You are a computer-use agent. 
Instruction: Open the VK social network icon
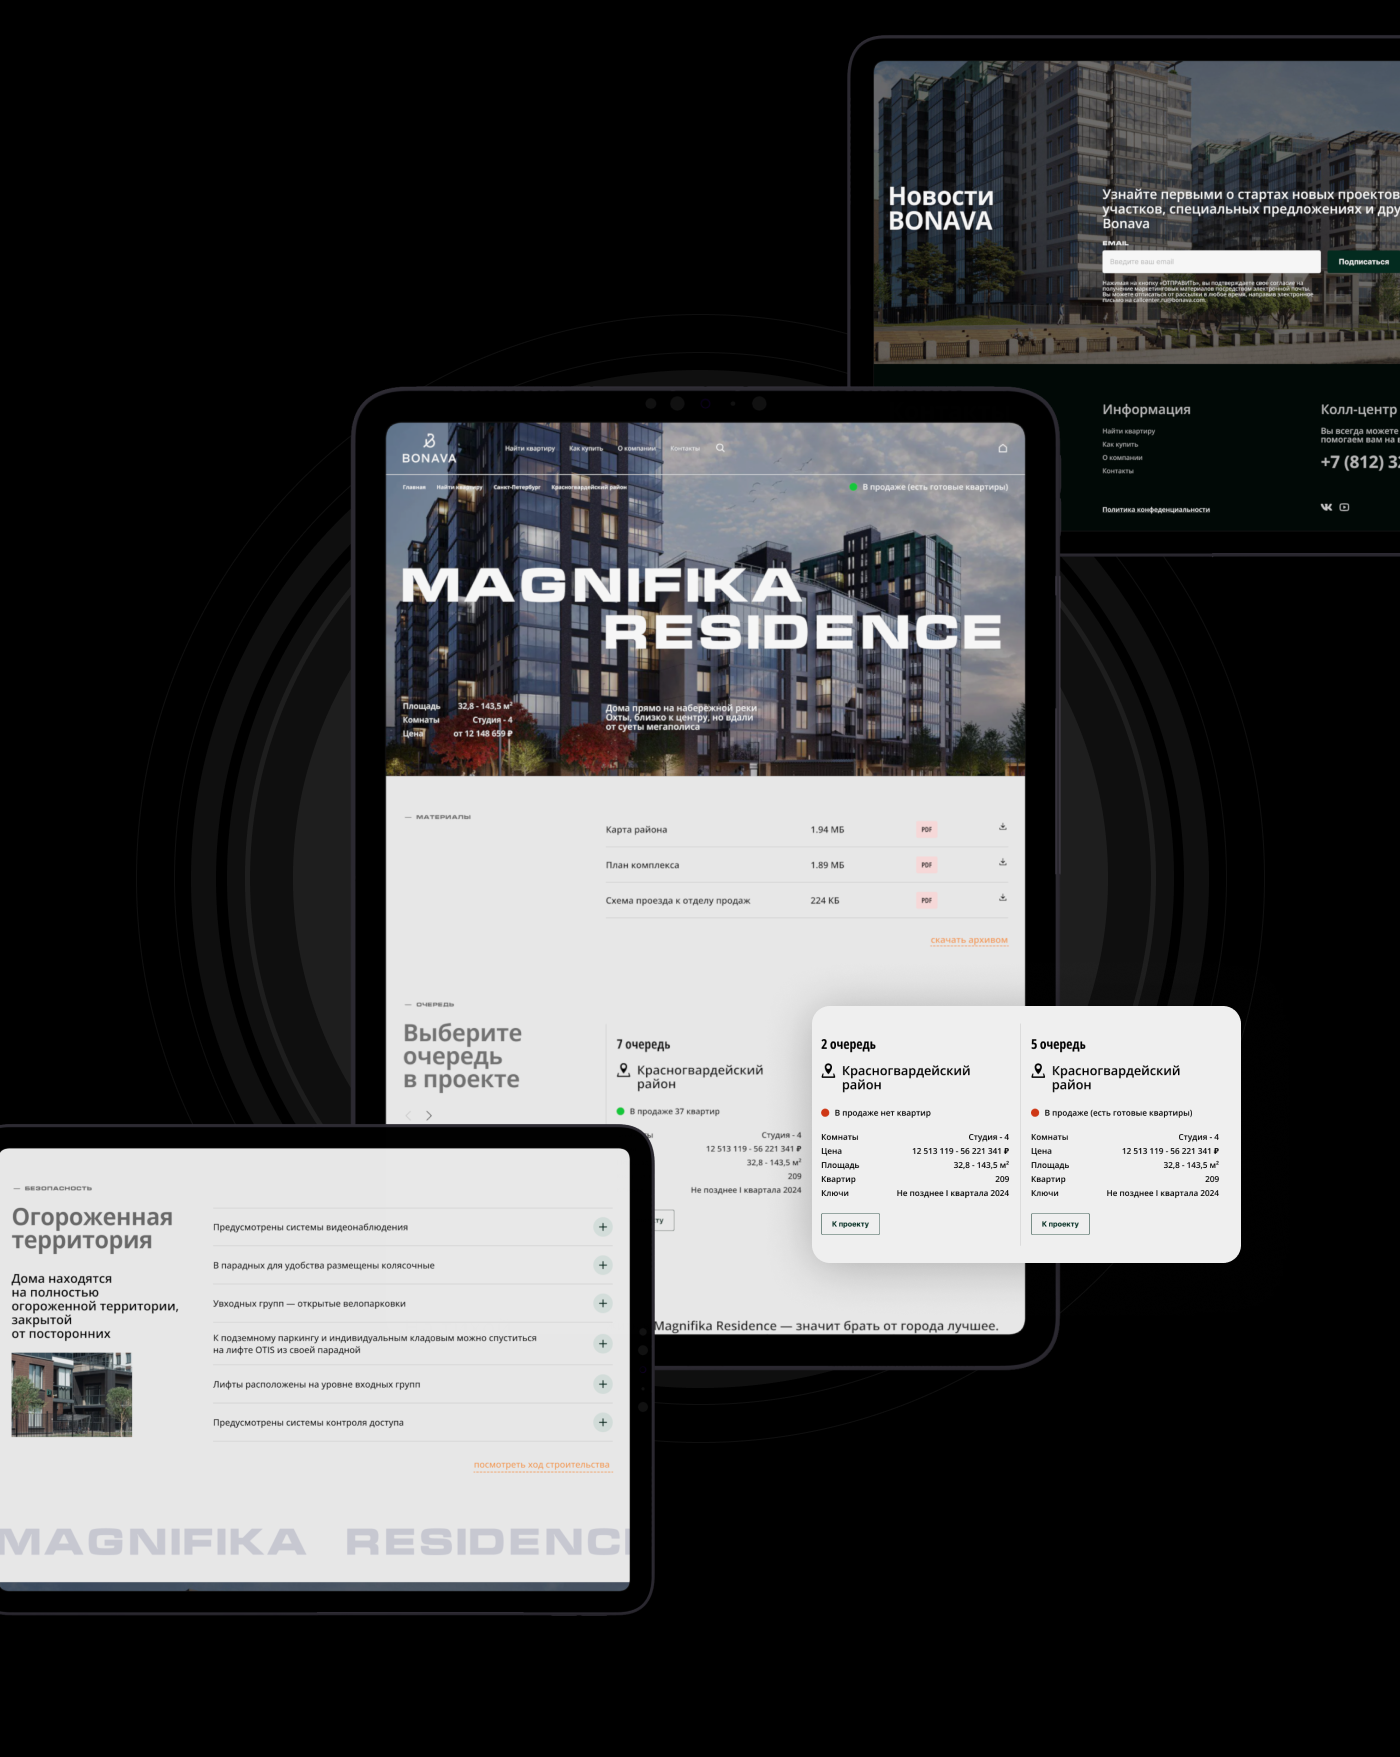pyautogui.click(x=1326, y=507)
